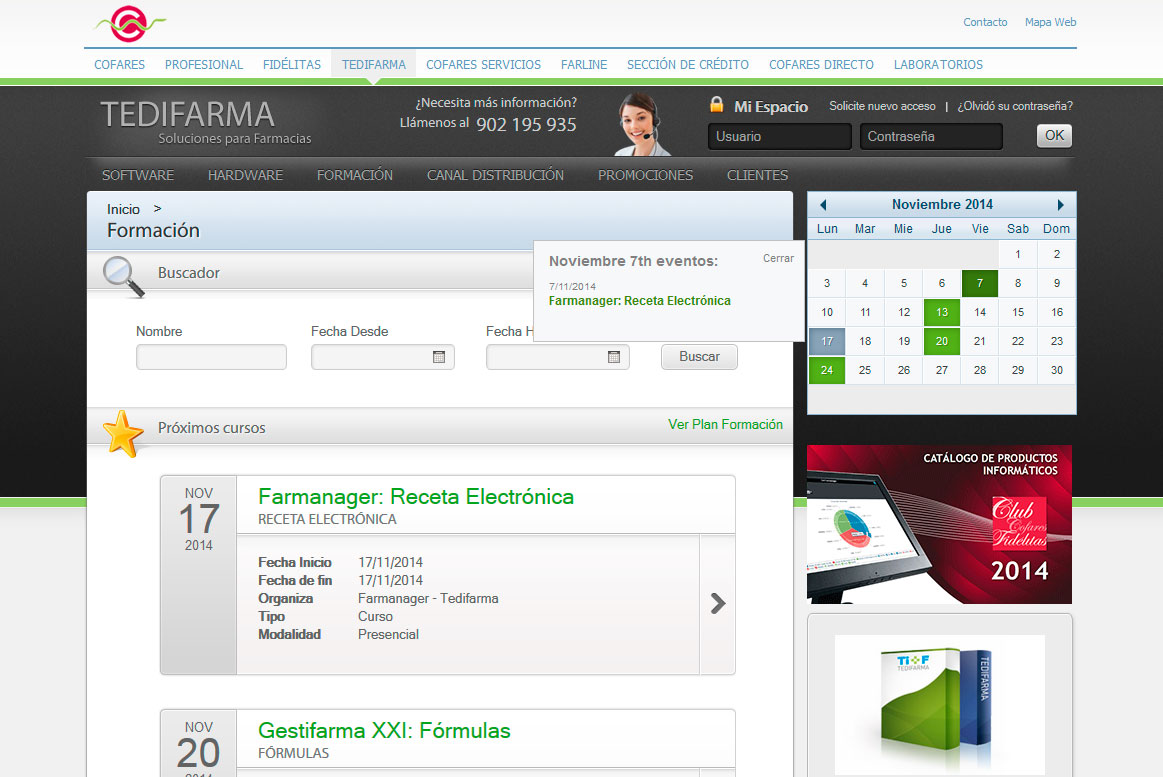Viewport: 1163px width, 777px height.
Task: Go to next month with calendar right arrow
Action: [1061, 204]
